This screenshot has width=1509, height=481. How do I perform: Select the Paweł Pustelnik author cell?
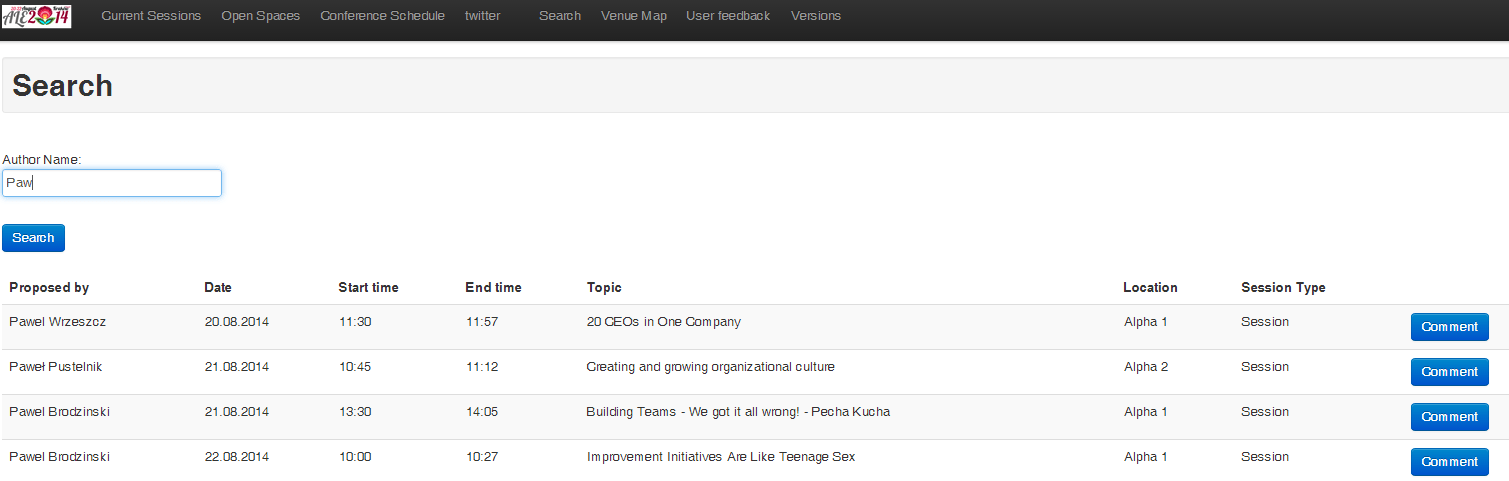click(x=55, y=367)
